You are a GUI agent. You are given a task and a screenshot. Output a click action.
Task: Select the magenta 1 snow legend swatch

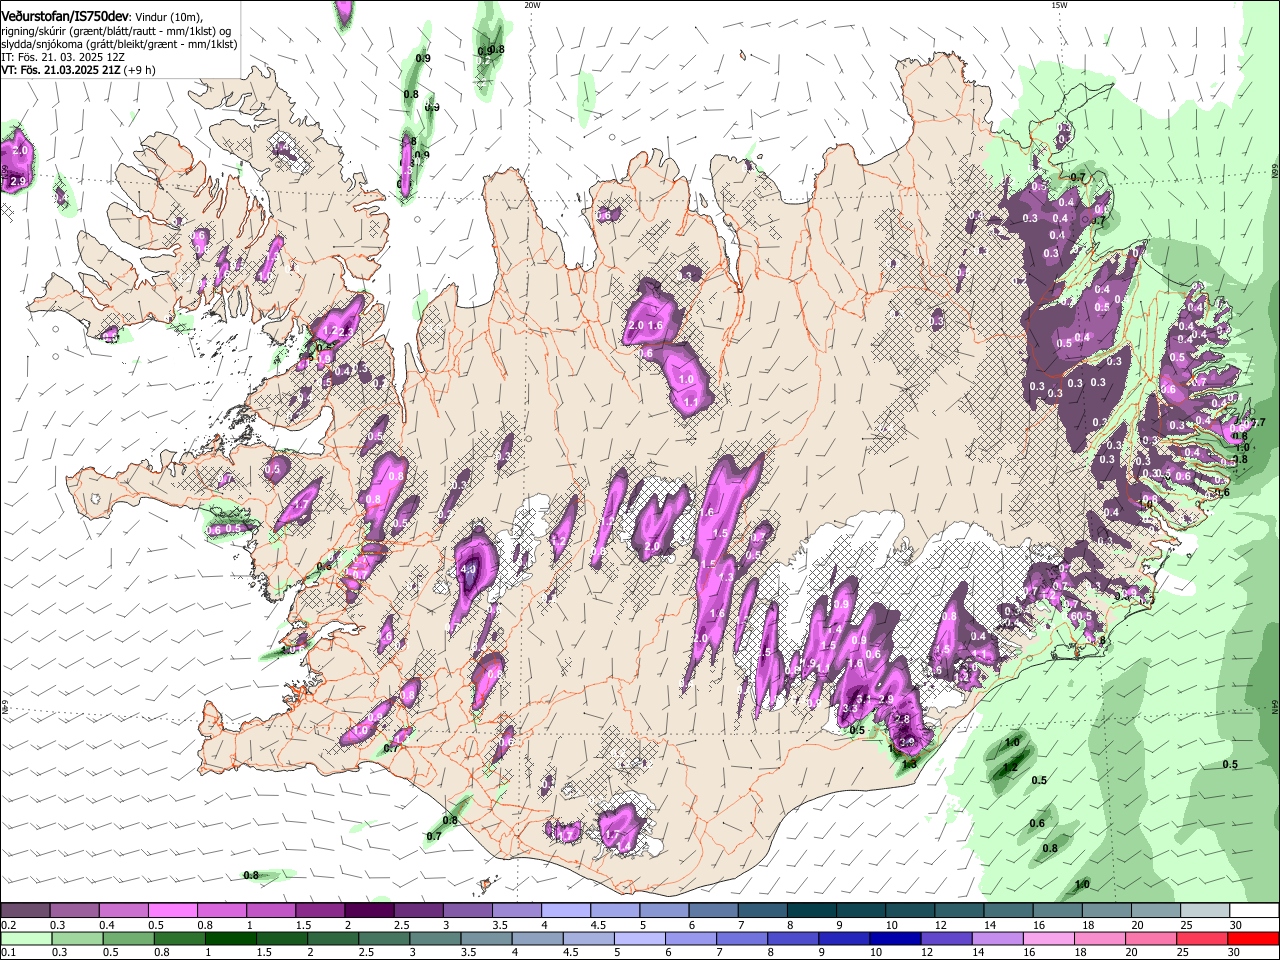(271, 911)
